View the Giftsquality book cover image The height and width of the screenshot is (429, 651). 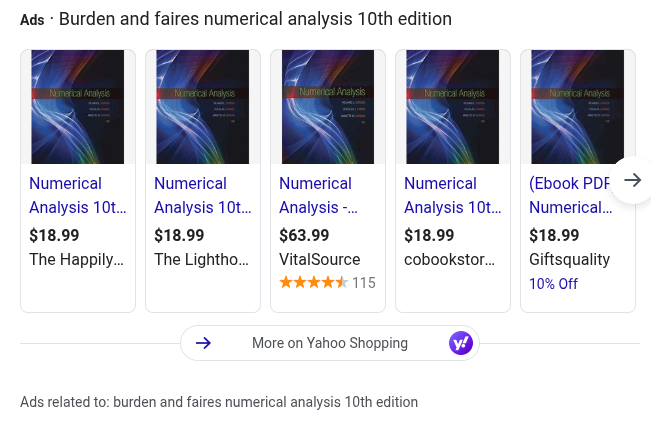tap(577, 107)
